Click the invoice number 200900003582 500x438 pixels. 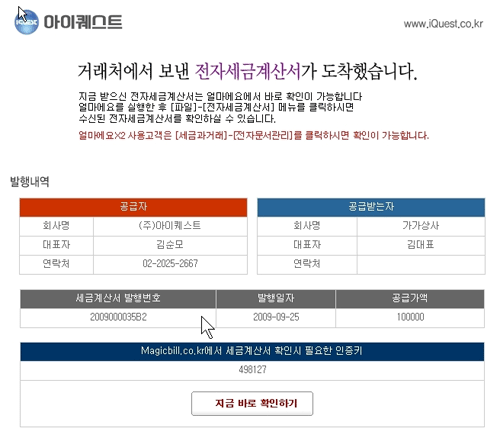click(x=118, y=317)
